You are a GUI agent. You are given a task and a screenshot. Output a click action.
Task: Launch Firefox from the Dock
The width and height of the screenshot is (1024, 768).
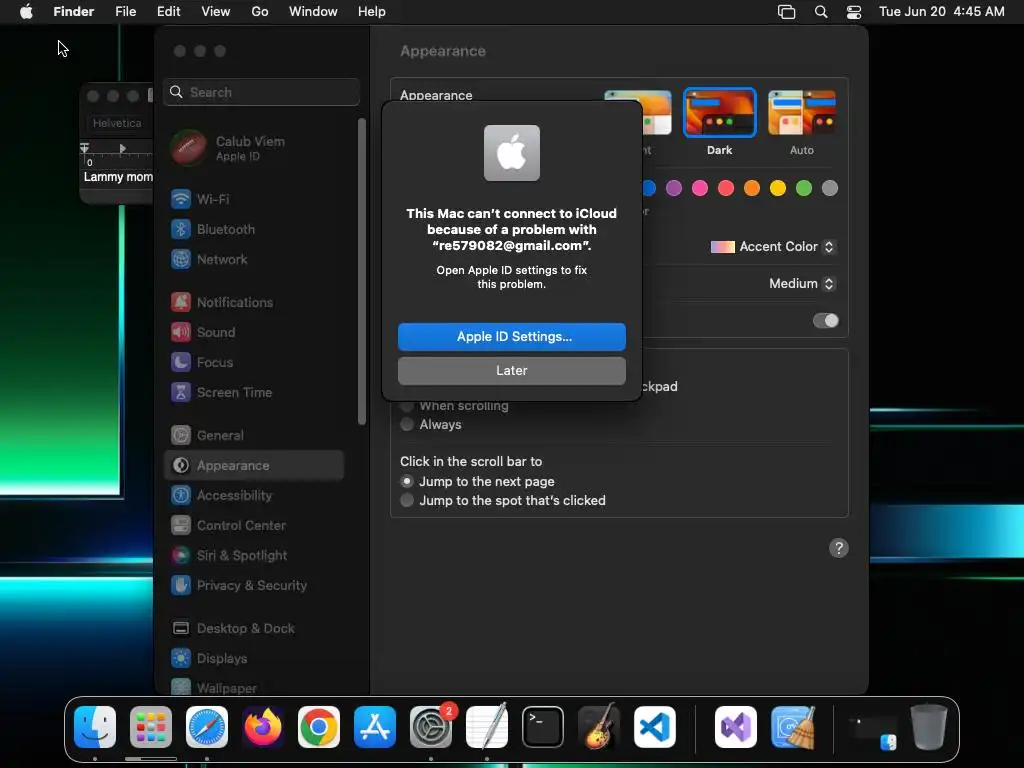263,727
